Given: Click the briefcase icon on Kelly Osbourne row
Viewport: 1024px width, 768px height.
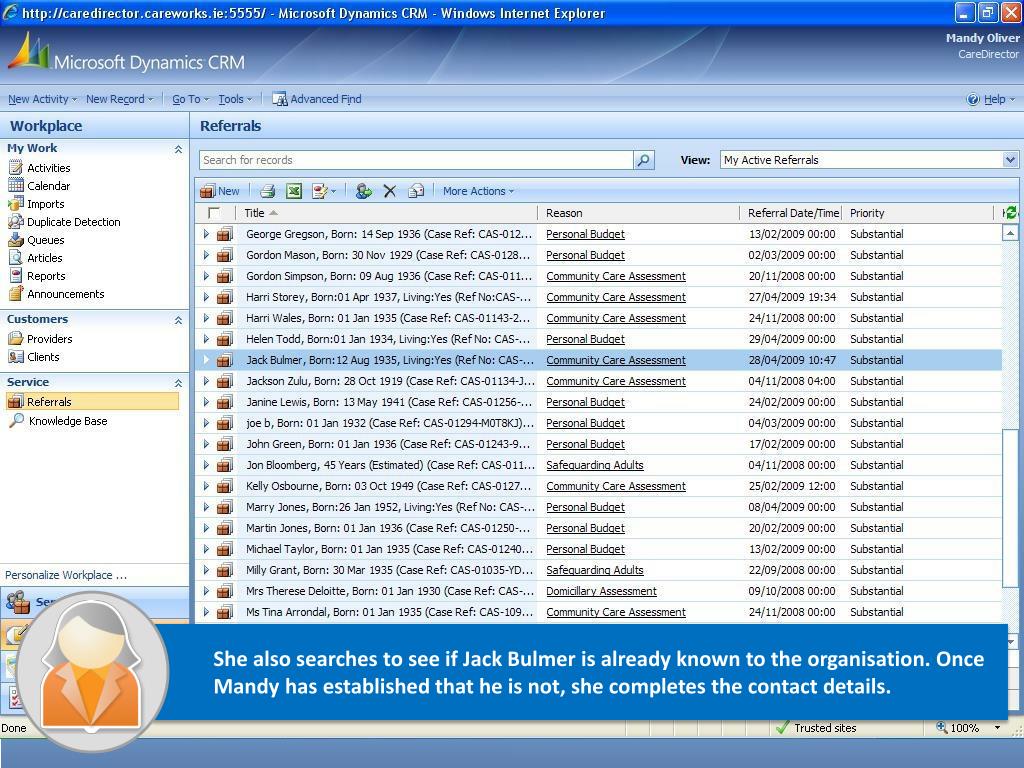Looking at the screenshot, I should (225, 486).
